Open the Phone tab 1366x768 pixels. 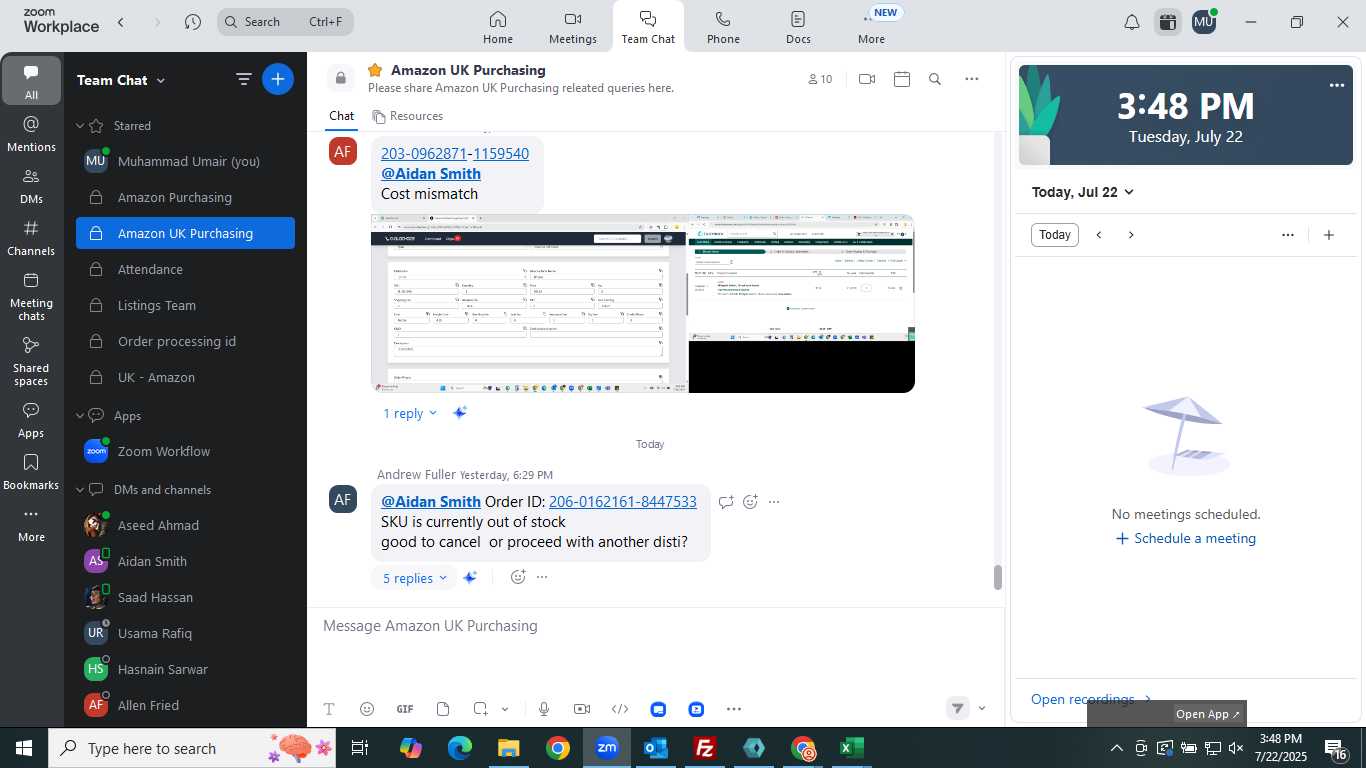[723, 27]
